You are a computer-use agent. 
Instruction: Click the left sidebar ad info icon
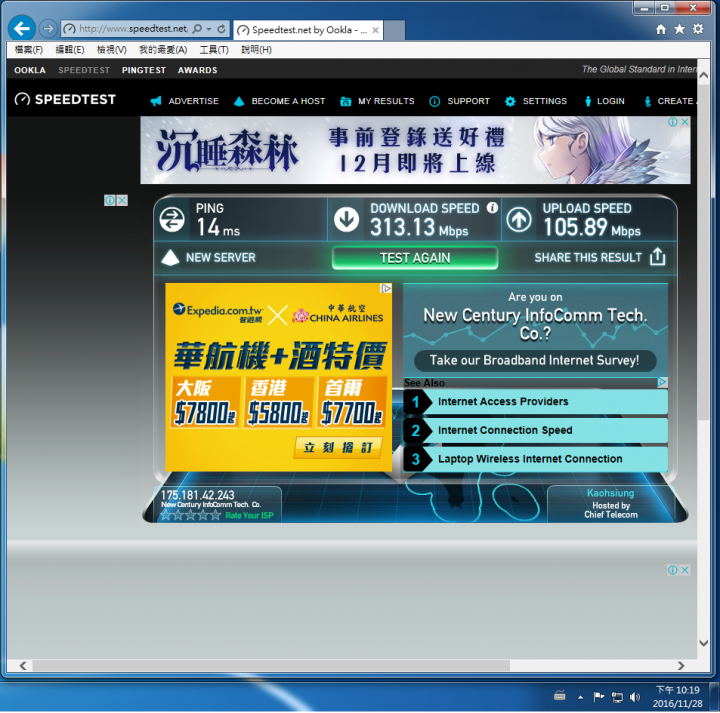pos(110,200)
